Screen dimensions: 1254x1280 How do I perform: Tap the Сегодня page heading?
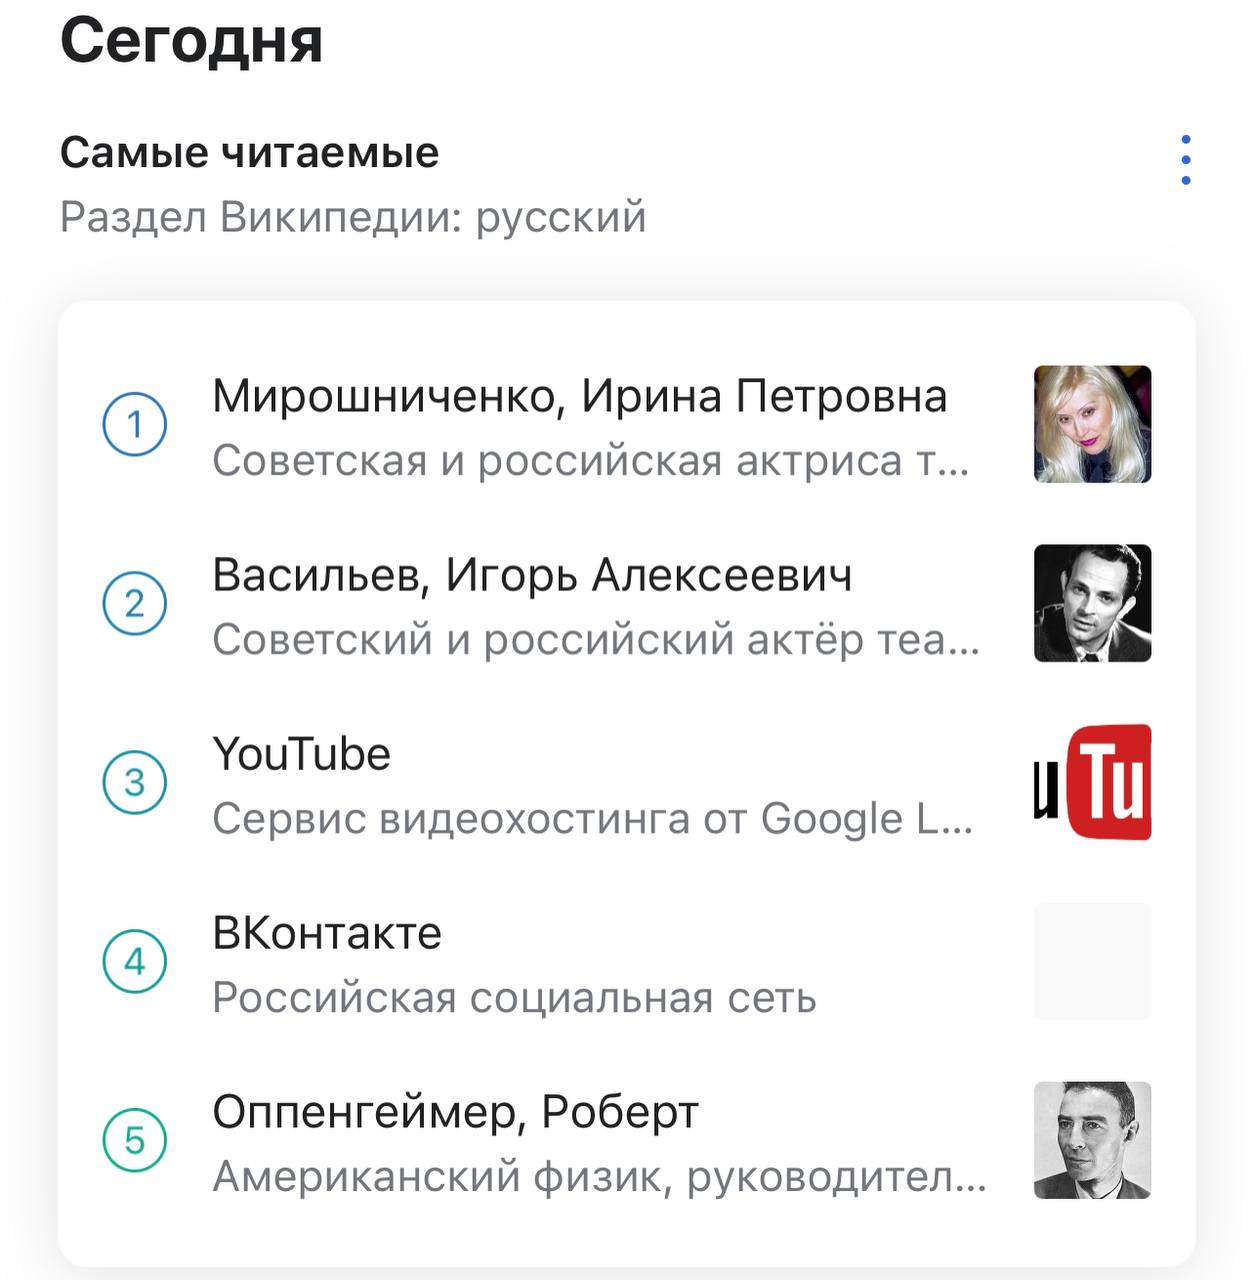tap(191, 42)
